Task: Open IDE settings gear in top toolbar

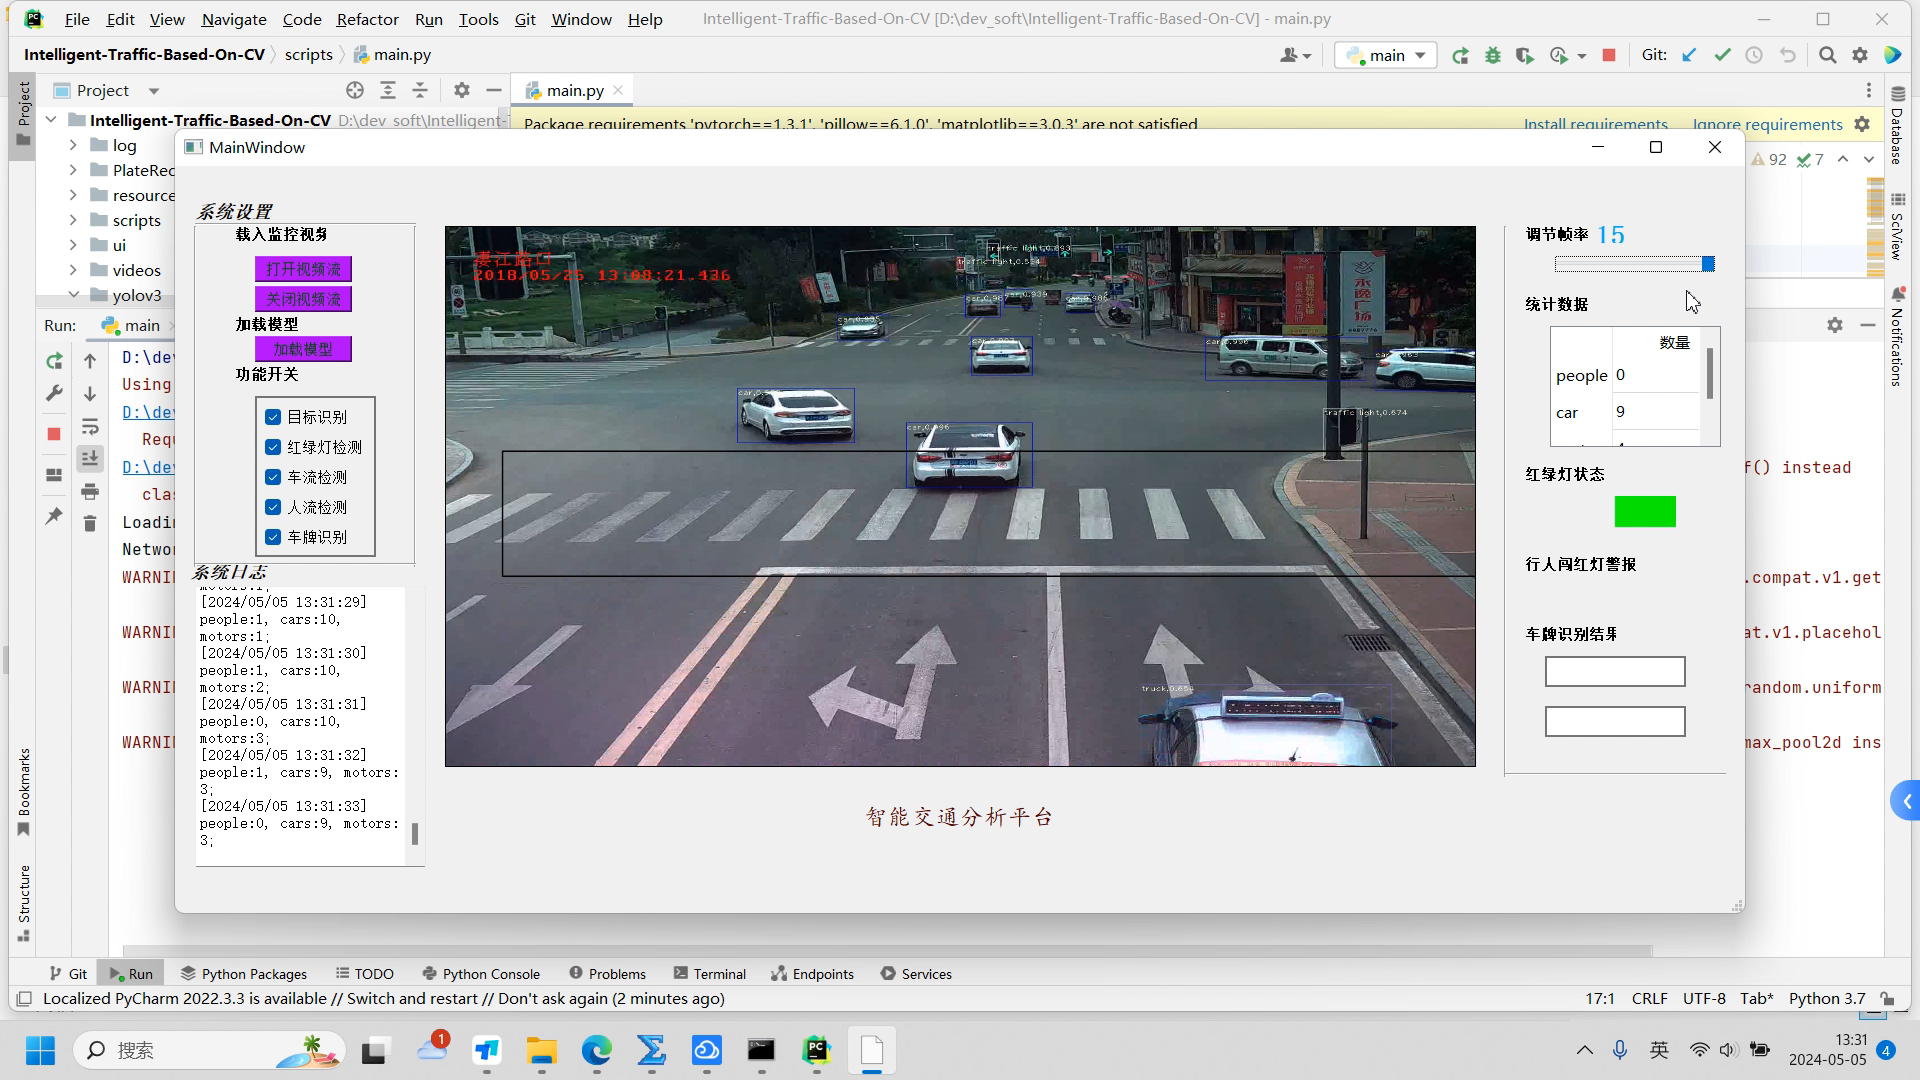Action: coord(1860,56)
